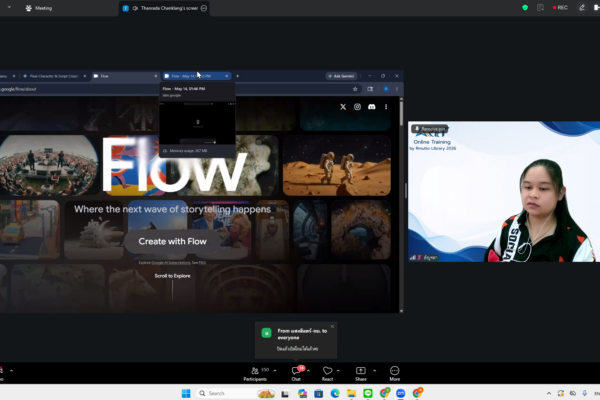Click the Zoom annotate pen icon
Viewport: 600px width, 400px height.
[582, 8]
